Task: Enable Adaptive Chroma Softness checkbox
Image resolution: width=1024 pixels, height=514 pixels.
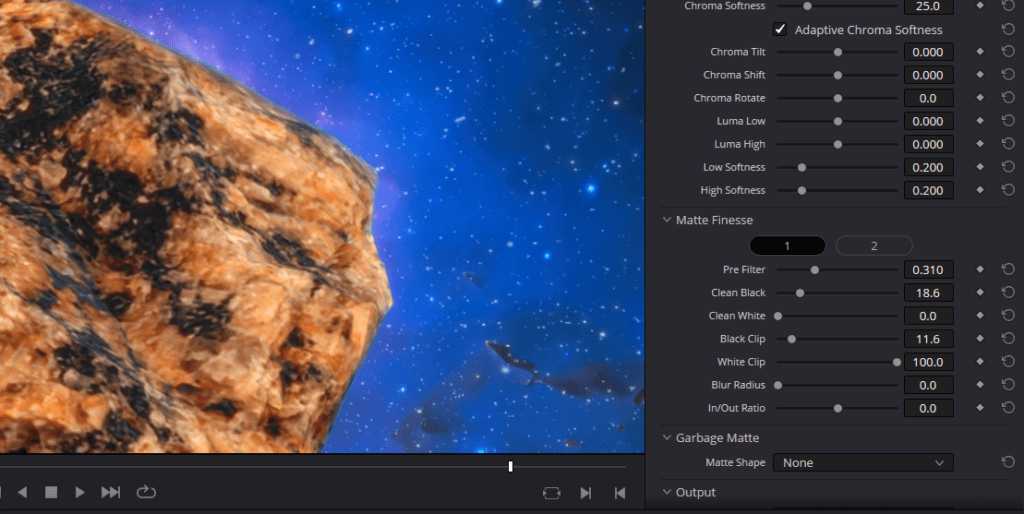Action: (780, 29)
